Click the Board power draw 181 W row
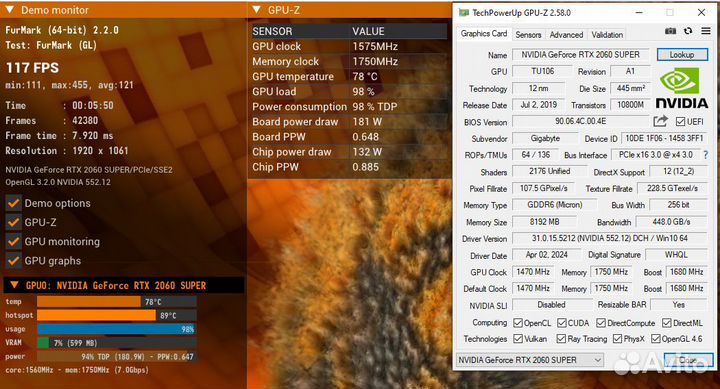This screenshot has width=720, height=389. pos(349,122)
